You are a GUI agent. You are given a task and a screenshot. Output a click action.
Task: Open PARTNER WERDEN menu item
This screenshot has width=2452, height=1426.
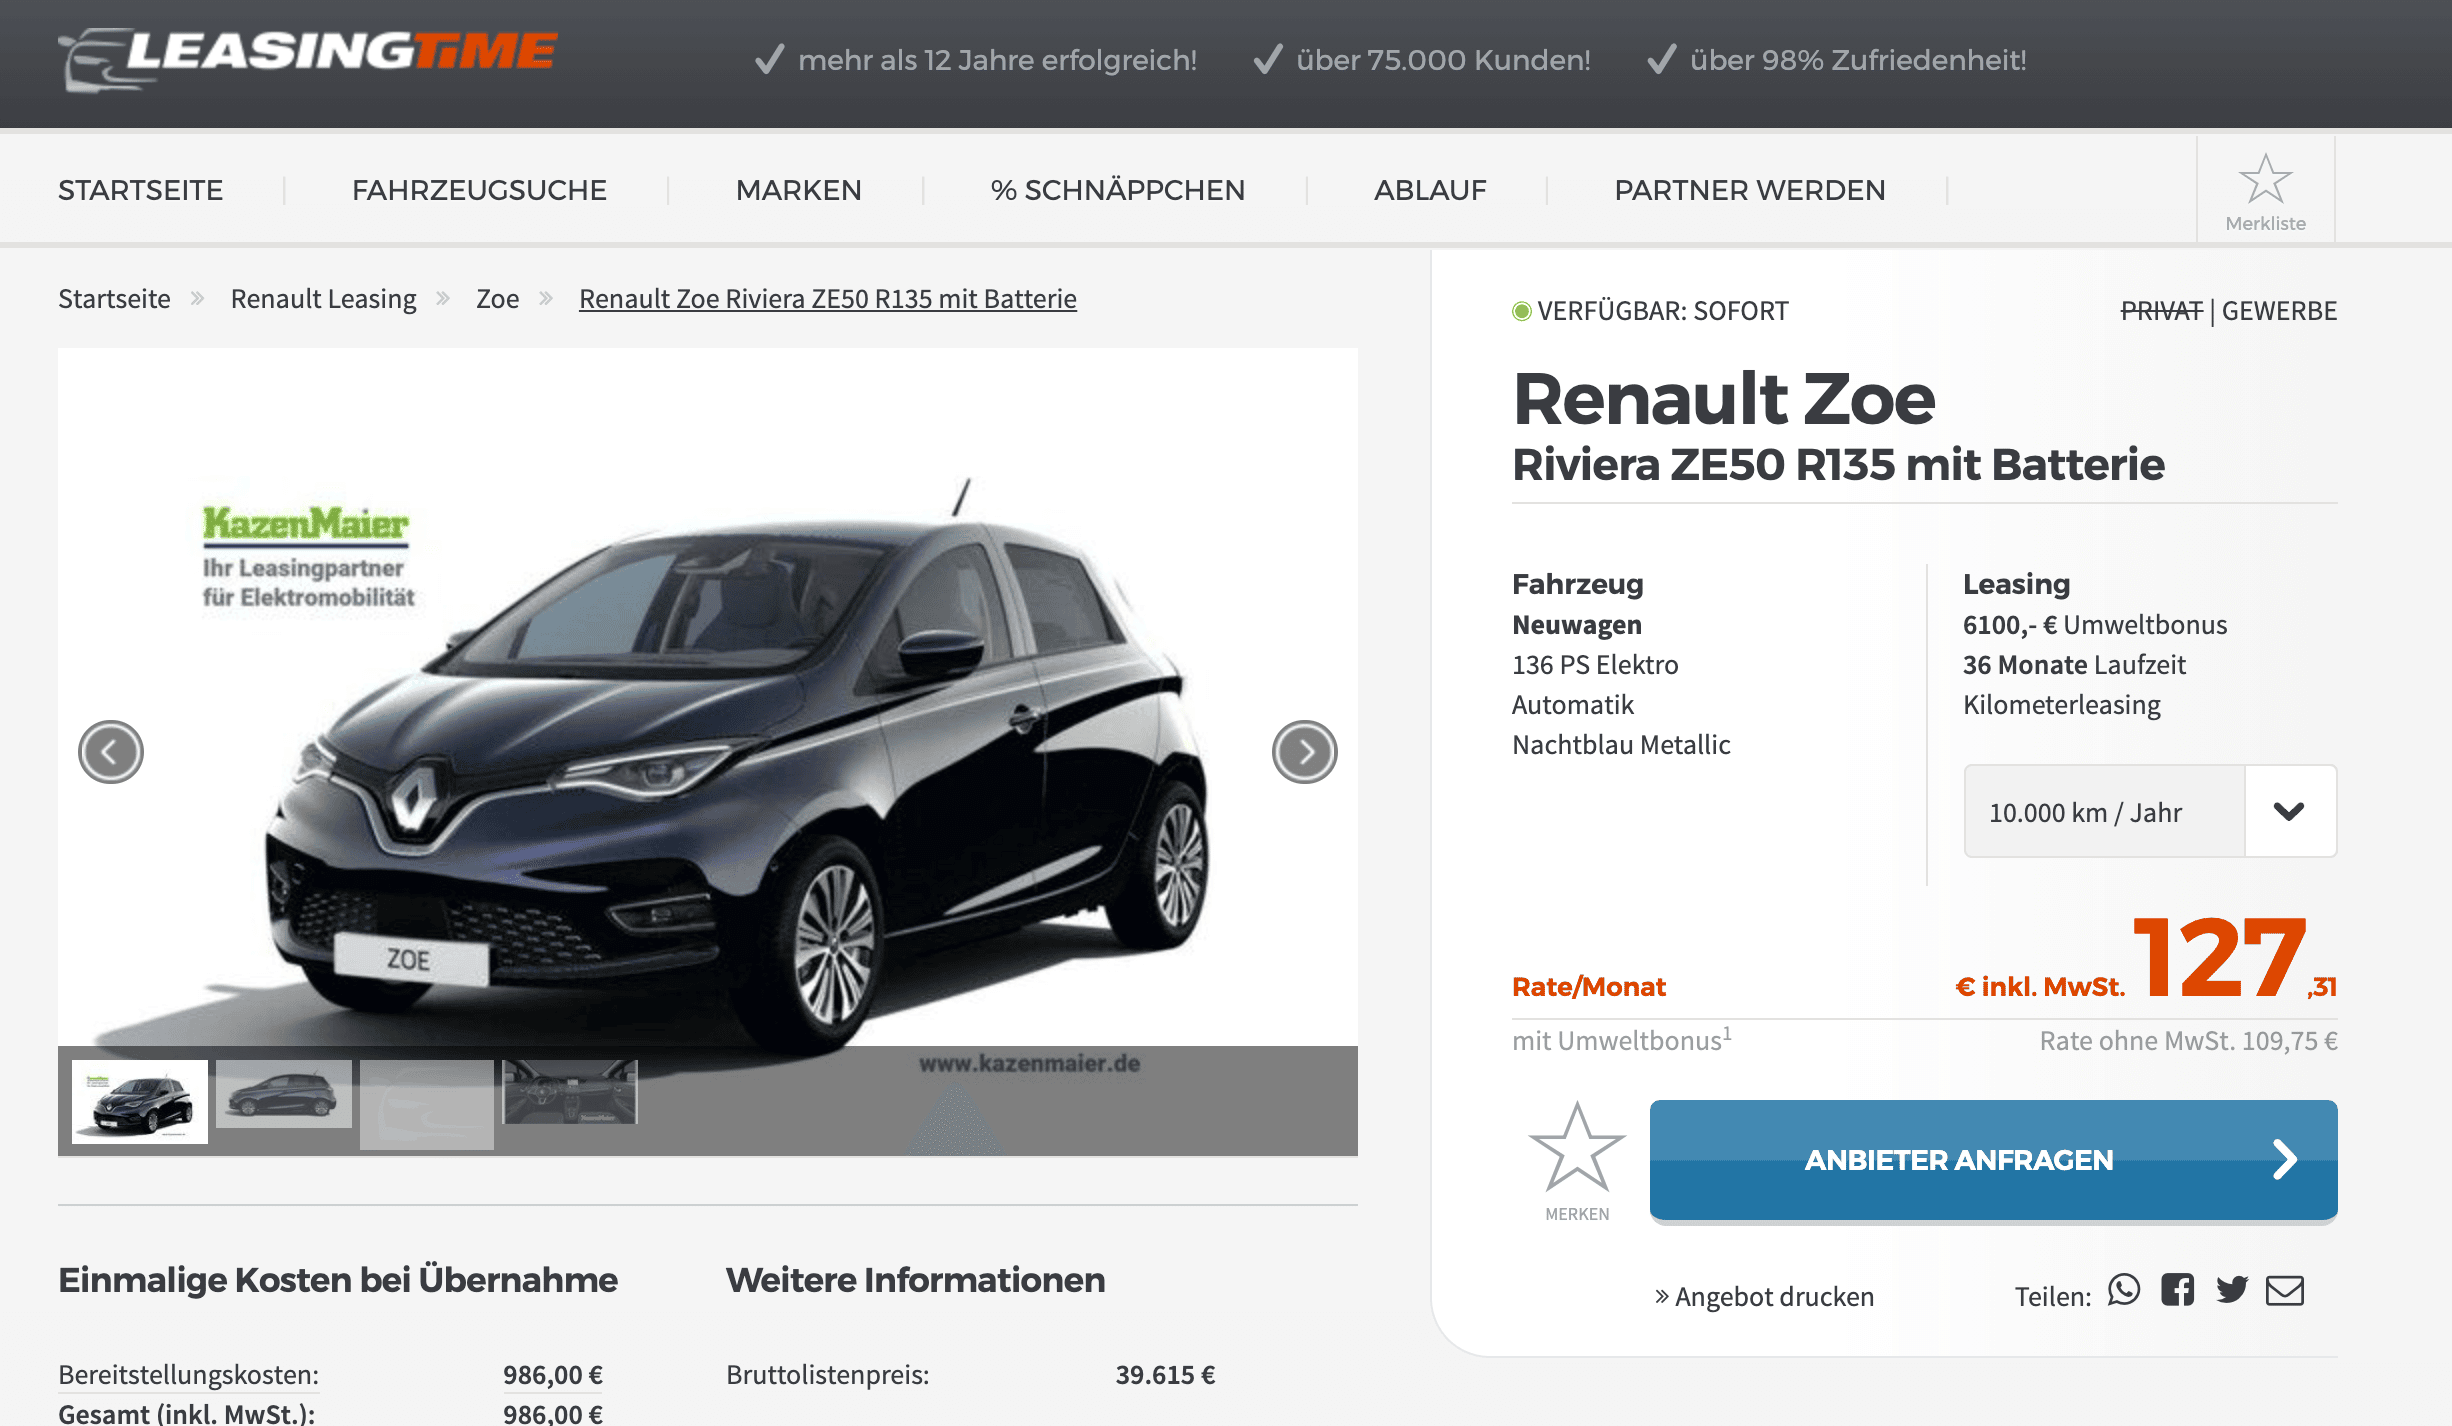click(x=1749, y=190)
